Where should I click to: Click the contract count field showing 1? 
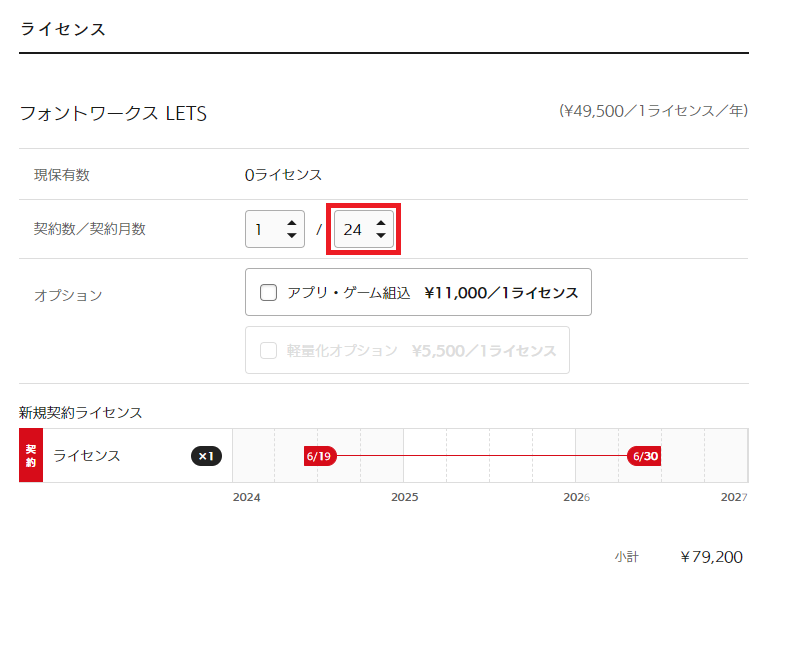coord(275,229)
